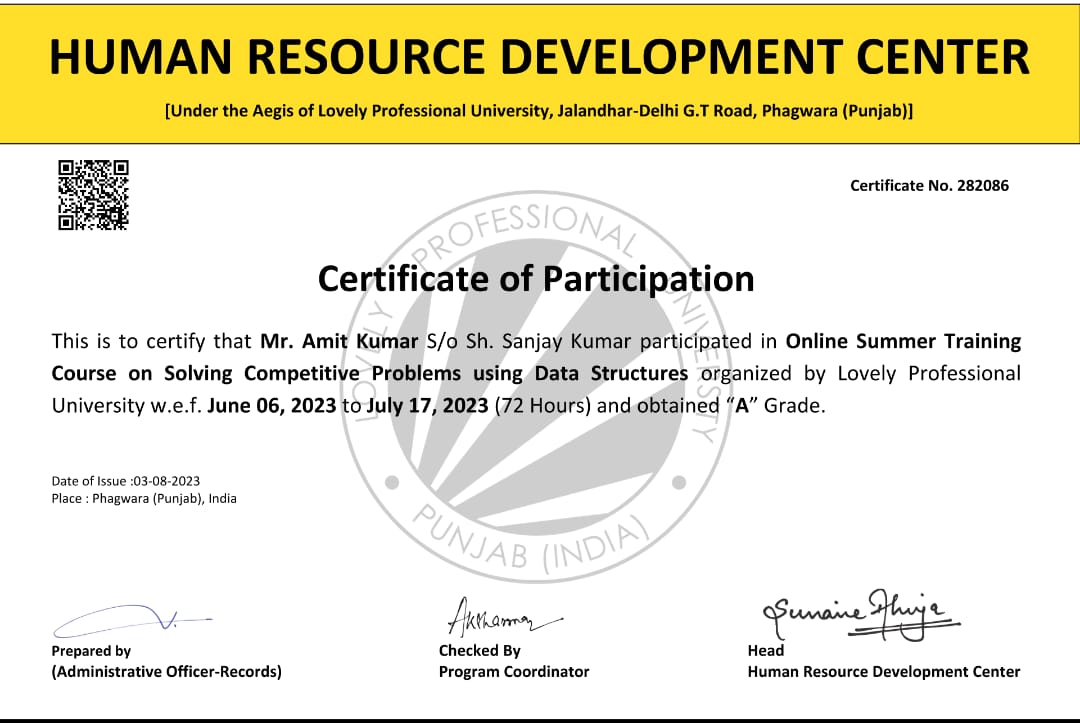The width and height of the screenshot is (1080, 723).
Task: Click 'Sh. Sanjay Kumar' in the certificate text
Action: (549, 342)
